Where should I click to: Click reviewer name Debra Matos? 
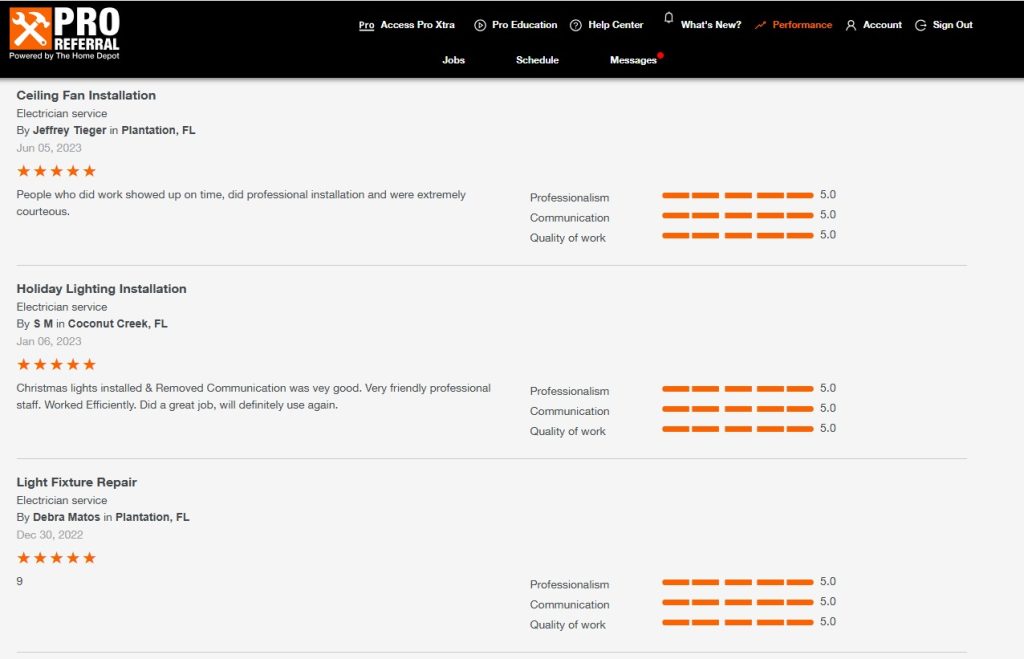66,517
